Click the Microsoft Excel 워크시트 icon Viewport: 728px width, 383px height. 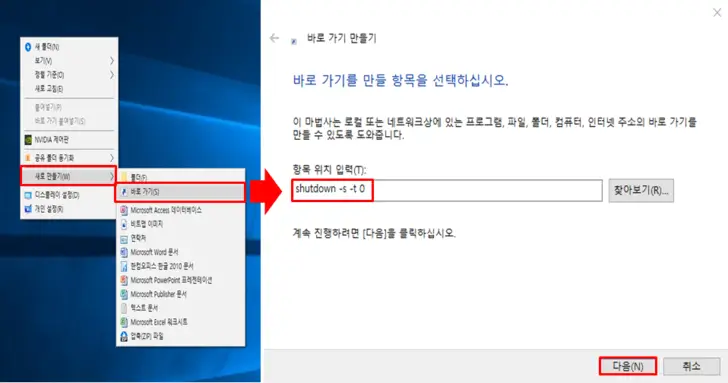124,322
